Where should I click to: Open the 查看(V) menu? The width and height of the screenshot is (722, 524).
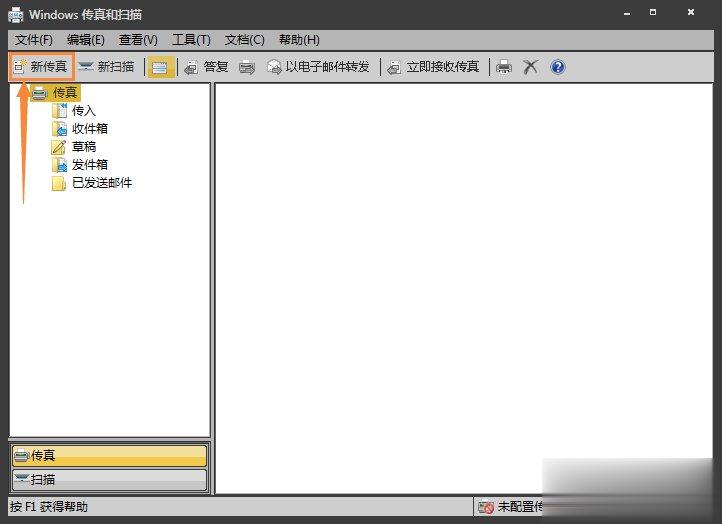pos(138,40)
